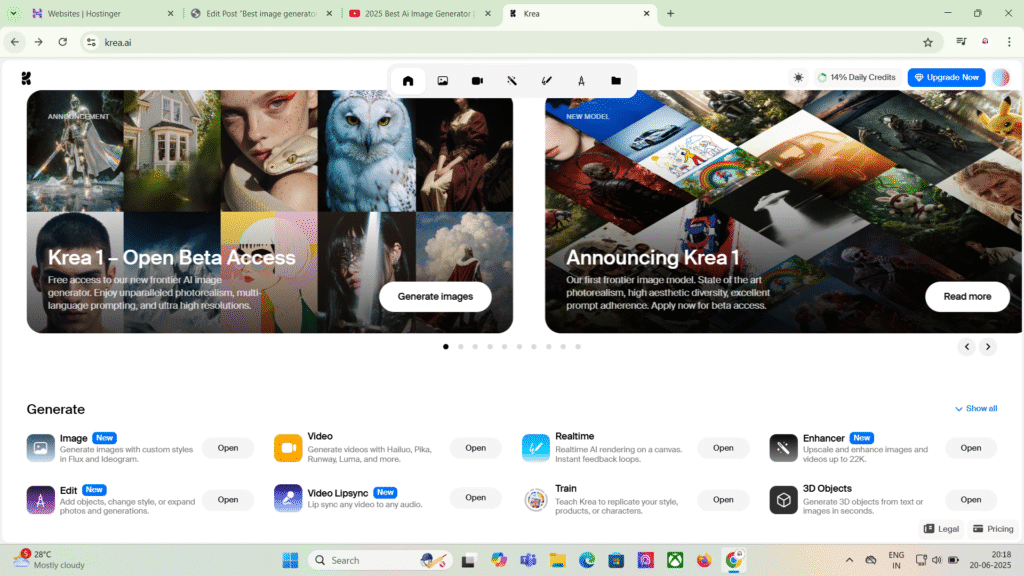
Task: Expand Show all in Generate section
Action: (x=976, y=409)
